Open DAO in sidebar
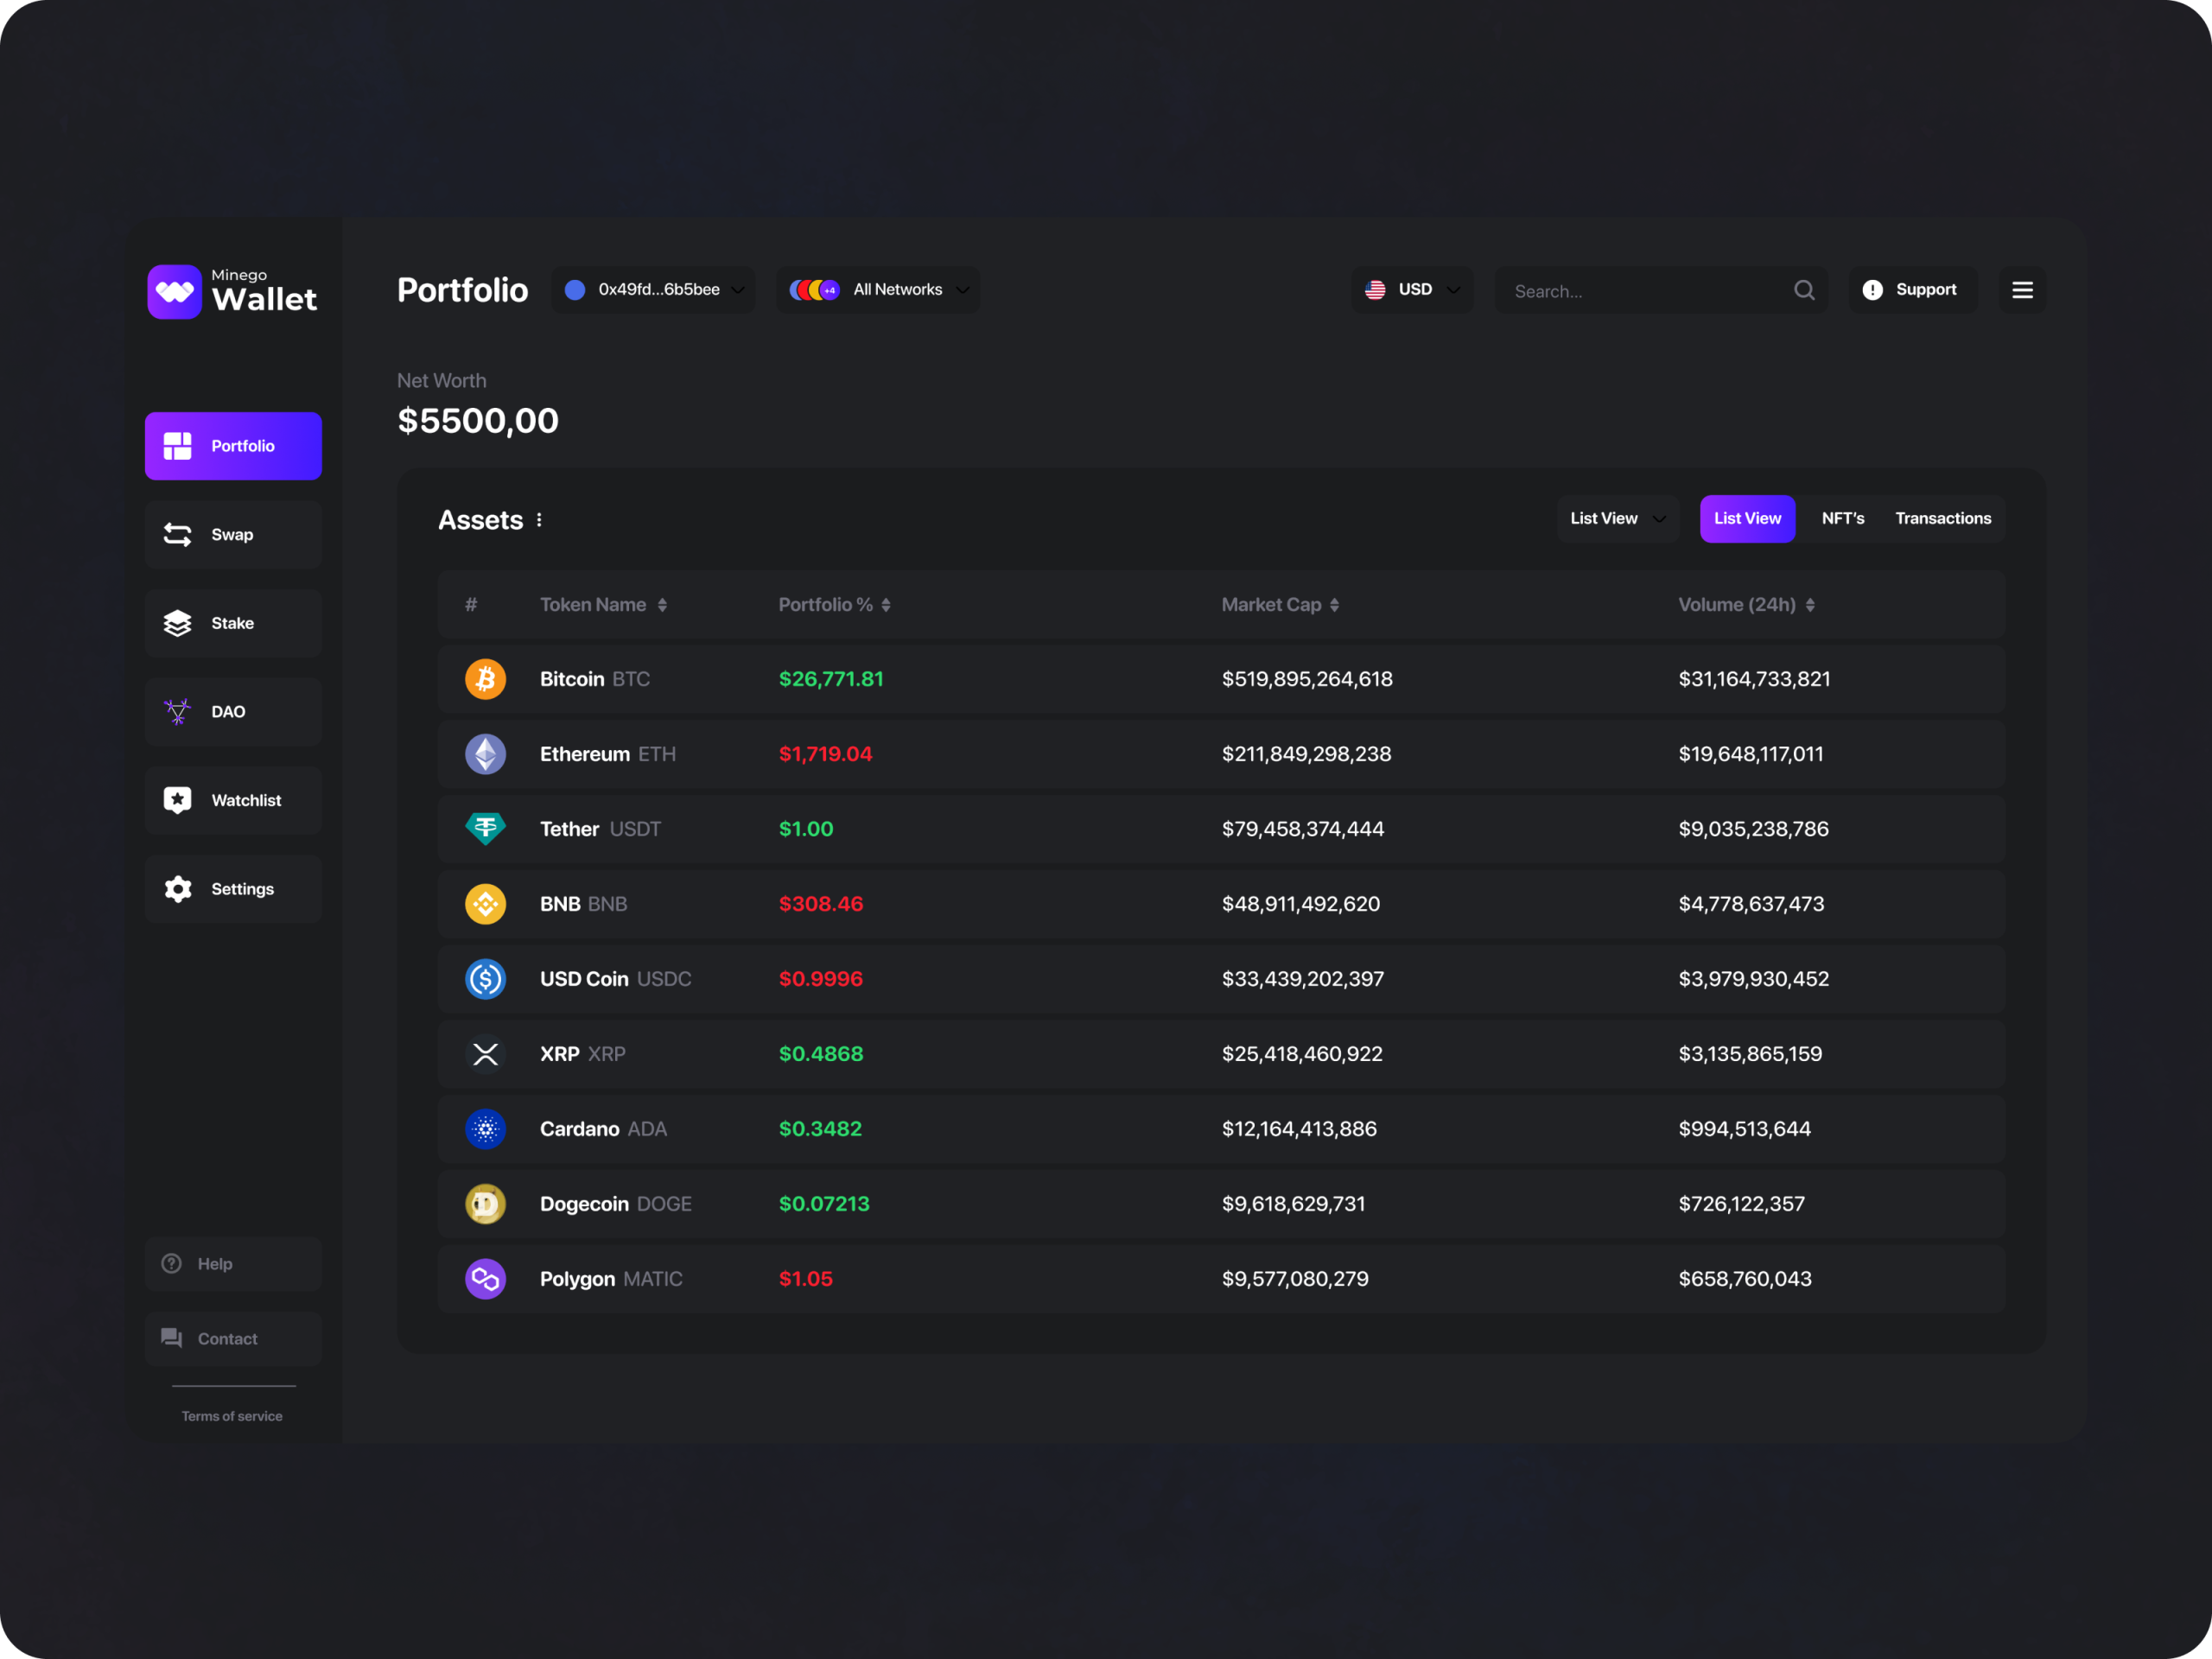The width and height of the screenshot is (2212, 1659). tap(233, 712)
